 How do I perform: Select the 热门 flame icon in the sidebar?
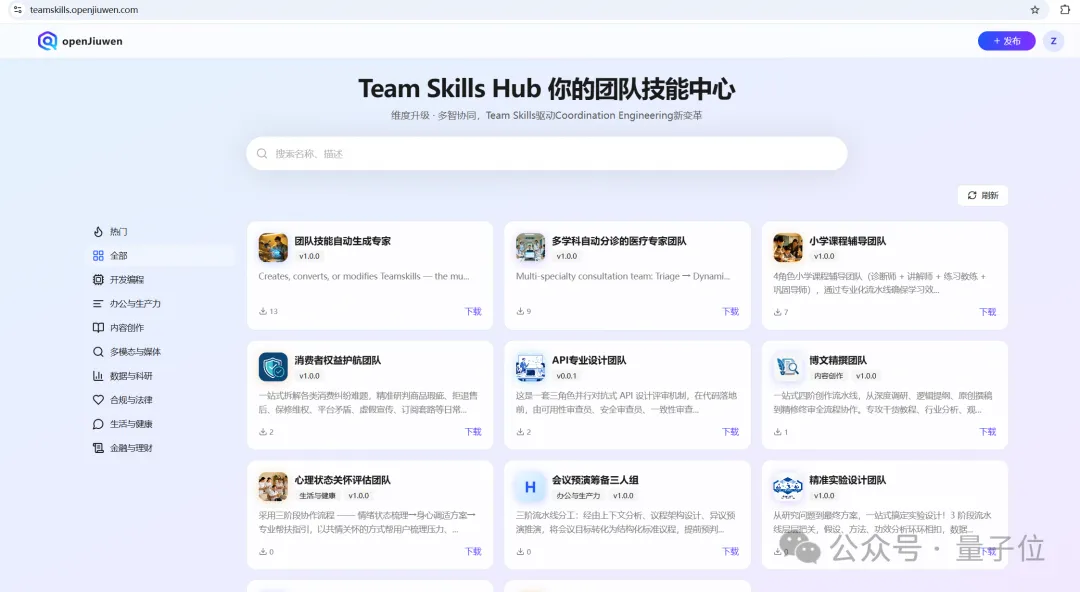97,231
